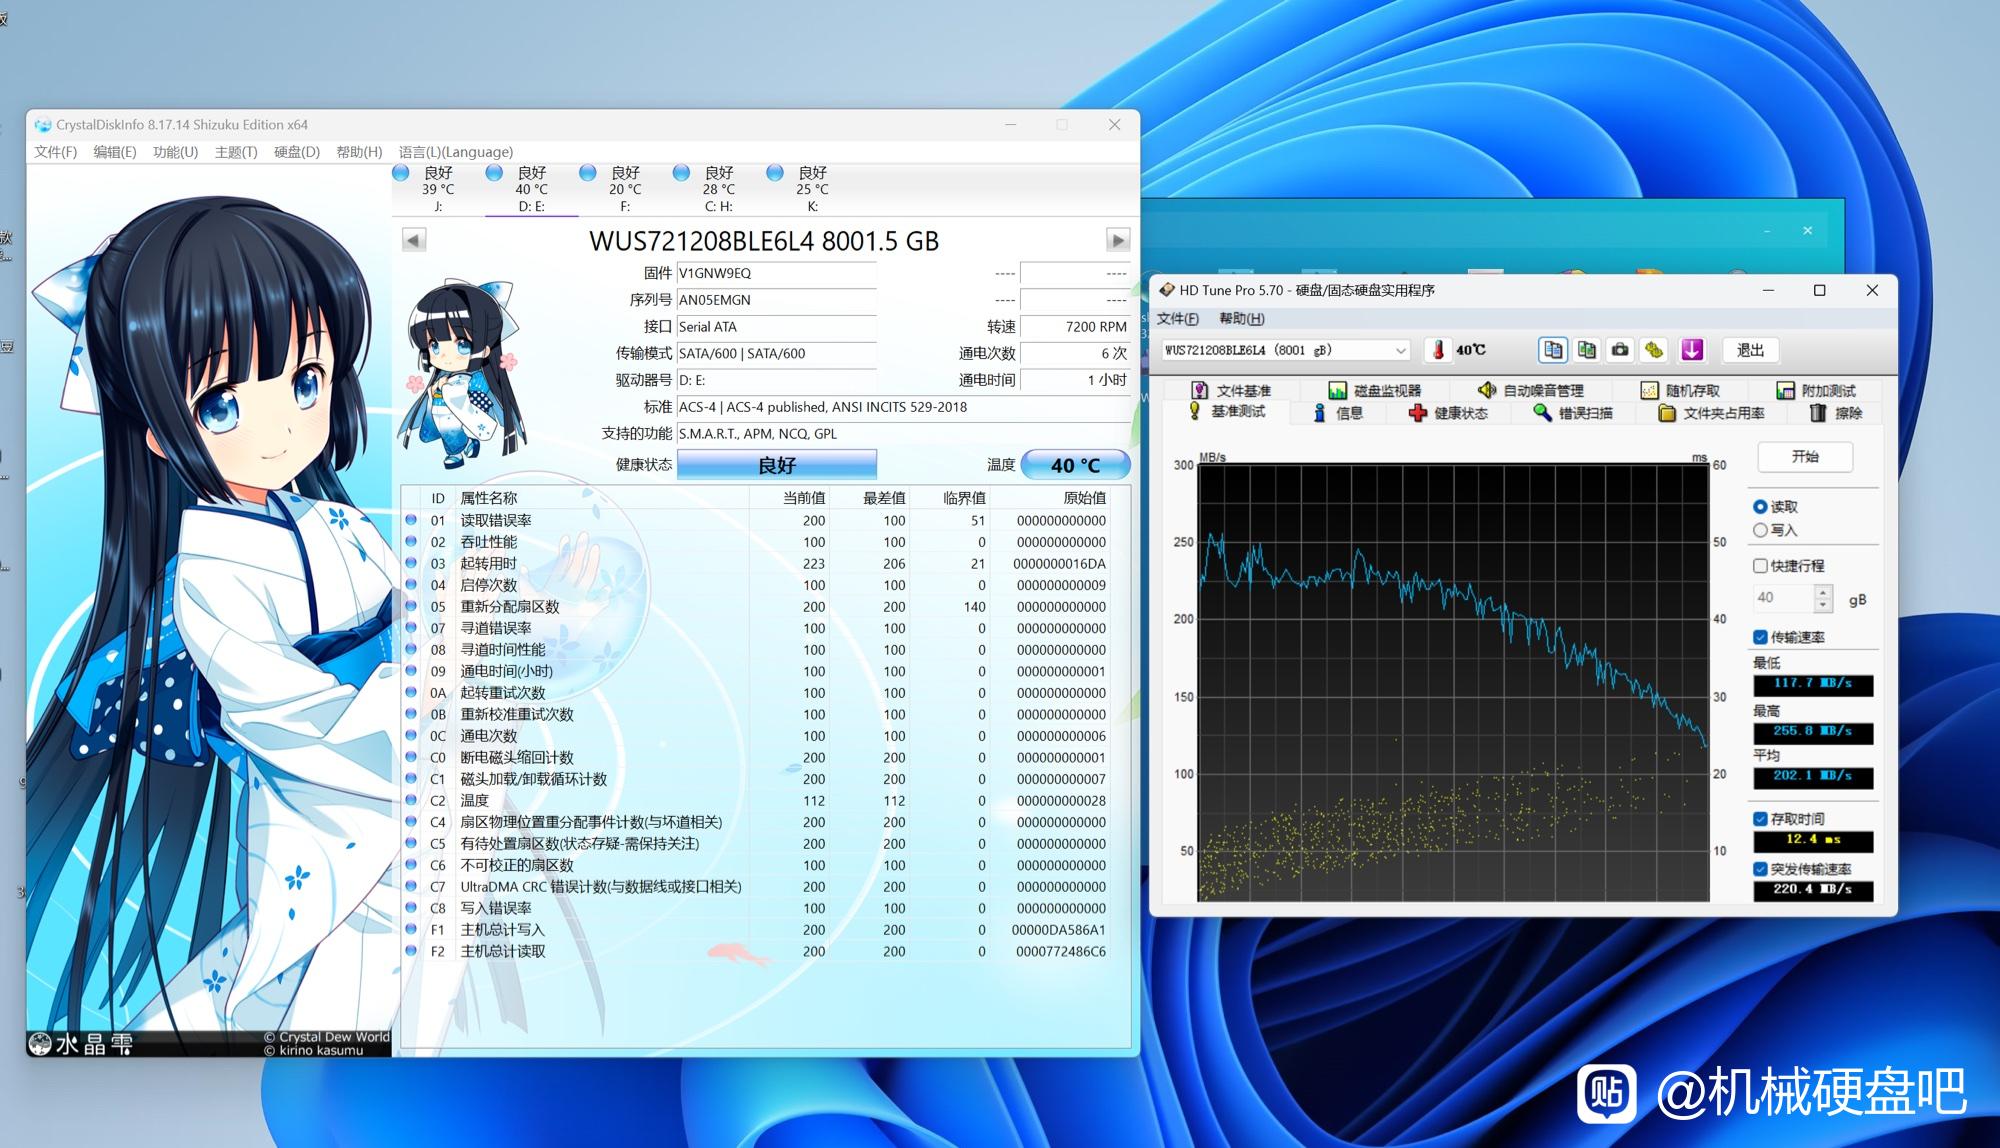Click status dot of 起转用时 attribute row
The width and height of the screenshot is (2000, 1148).
[x=411, y=563]
